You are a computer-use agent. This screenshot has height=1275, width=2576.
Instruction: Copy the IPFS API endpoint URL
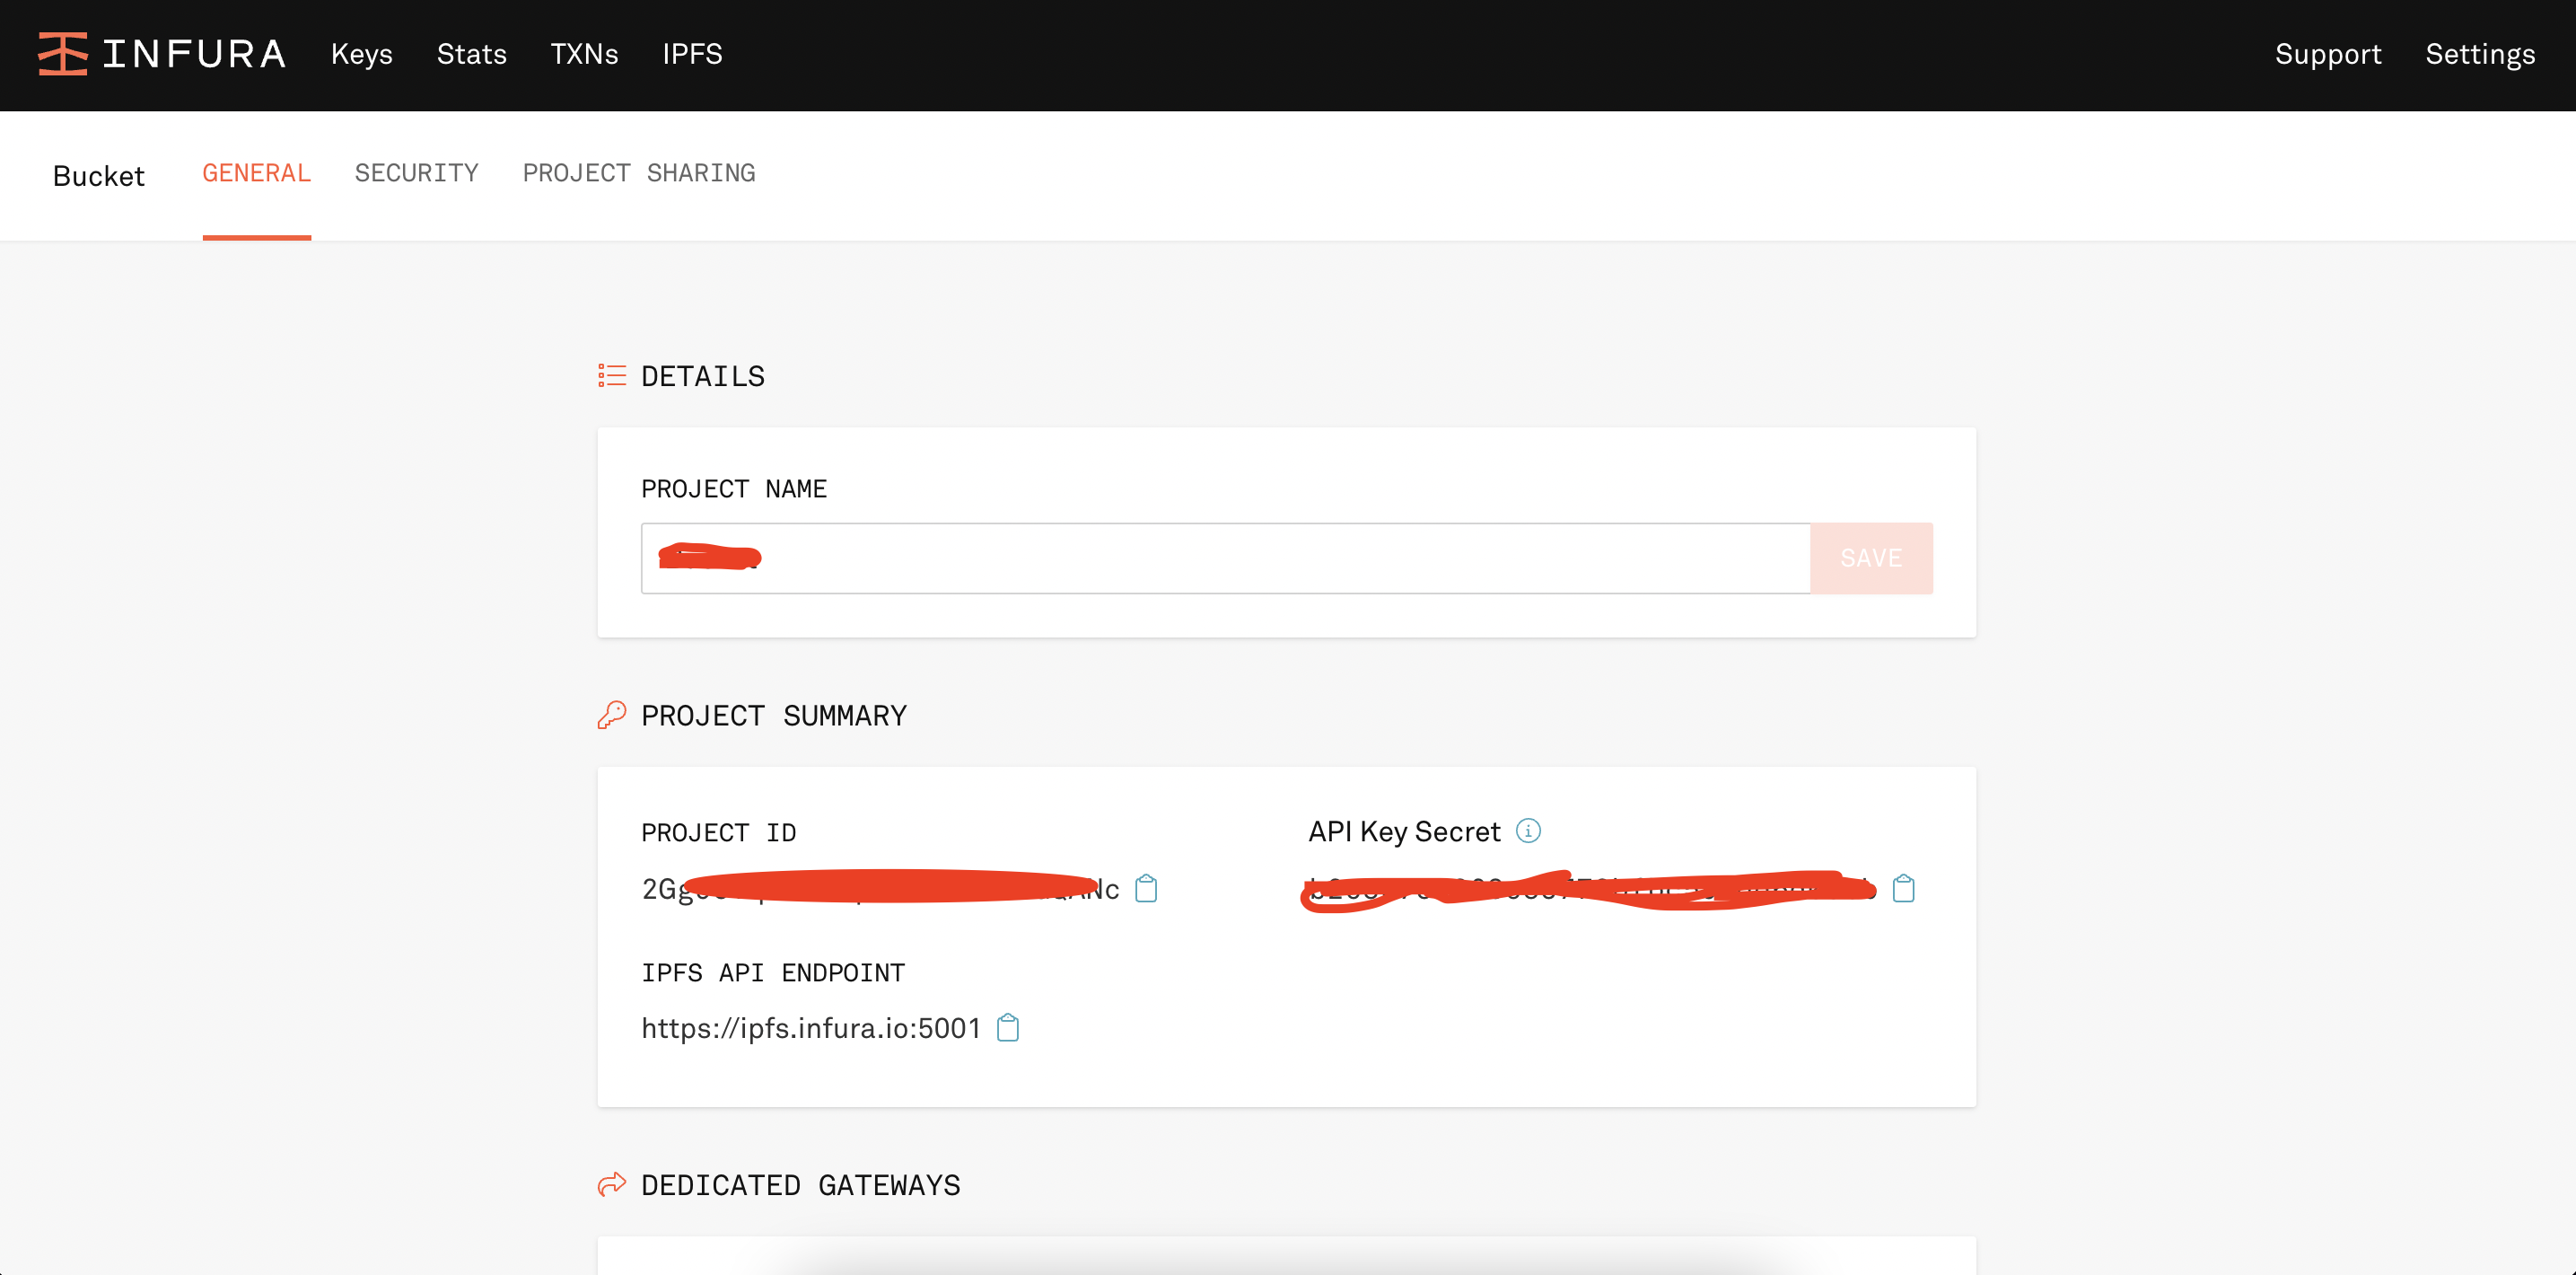point(1008,1028)
